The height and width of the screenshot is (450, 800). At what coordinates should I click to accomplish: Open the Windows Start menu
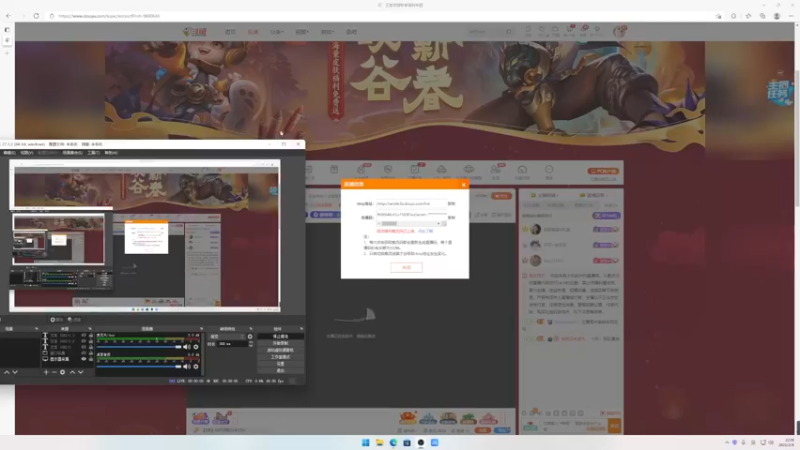point(366,442)
